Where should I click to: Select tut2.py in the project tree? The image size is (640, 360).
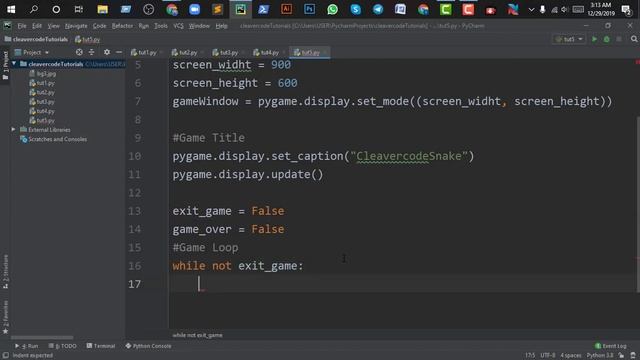(x=45, y=92)
